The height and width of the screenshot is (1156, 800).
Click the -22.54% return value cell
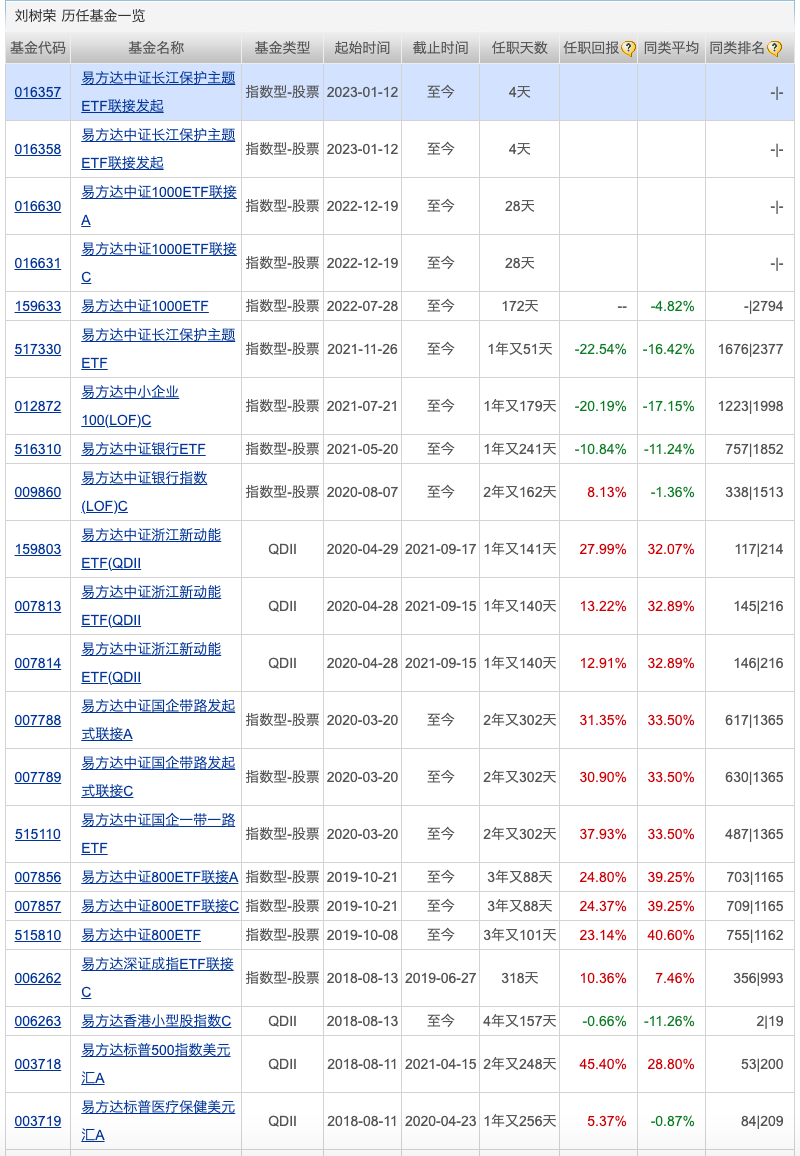[x=600, y=349]
